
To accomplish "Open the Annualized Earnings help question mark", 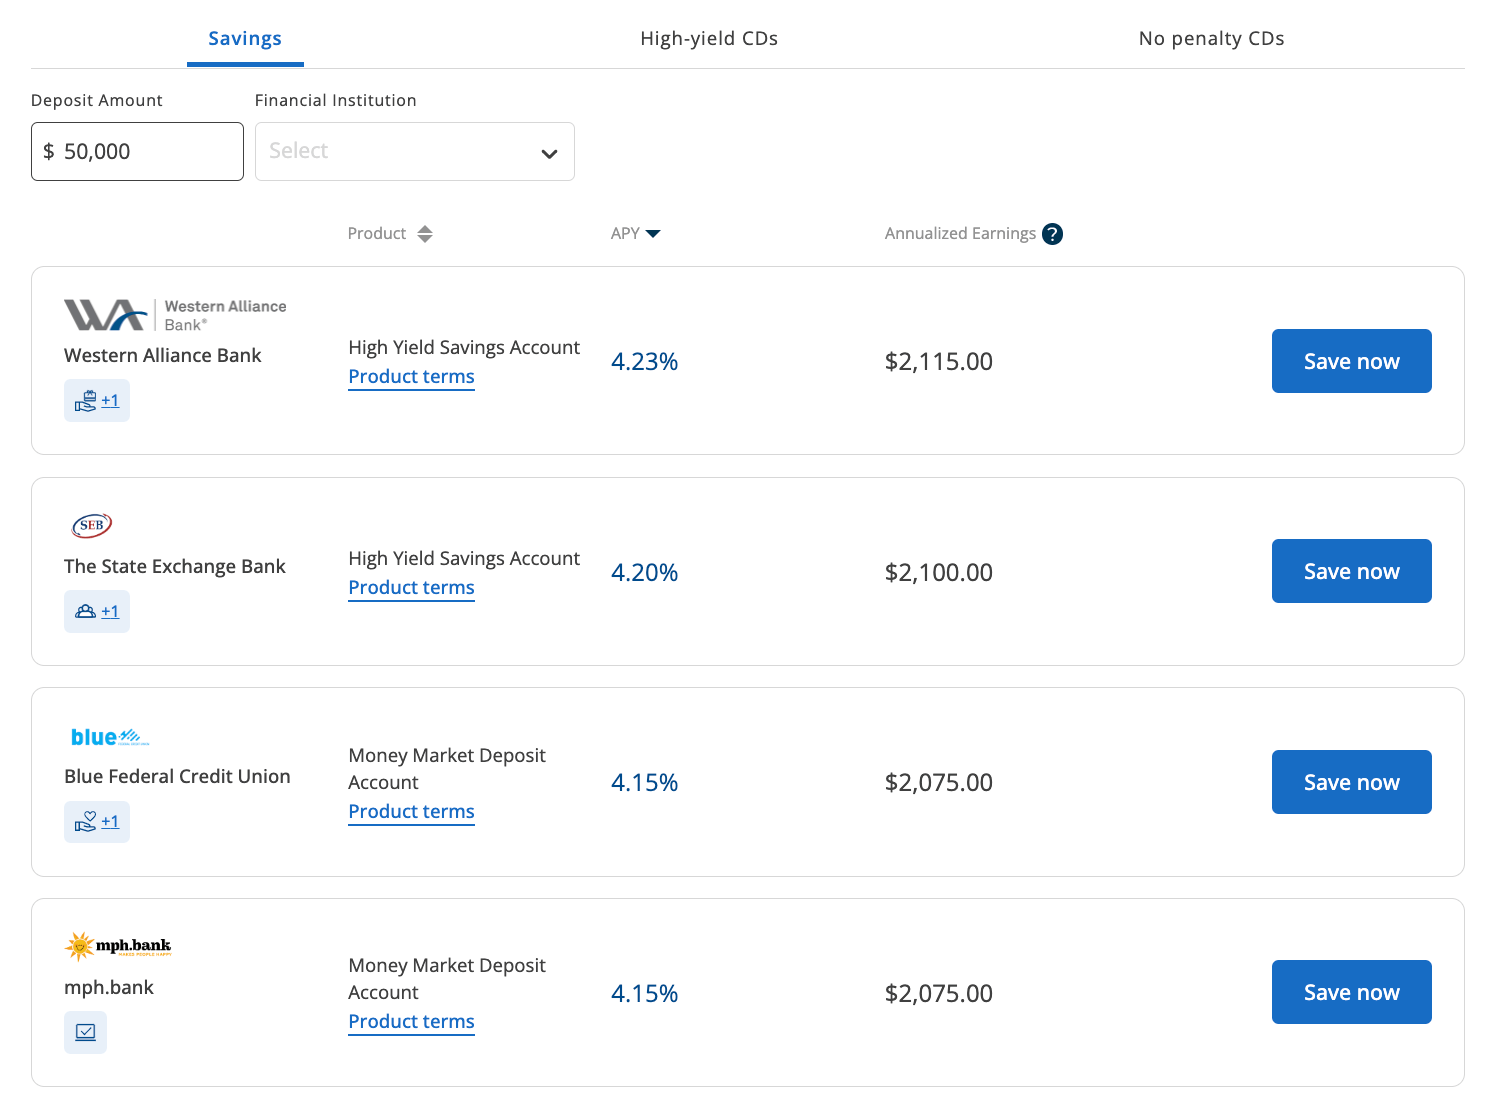I will (x=1052, y=234).
